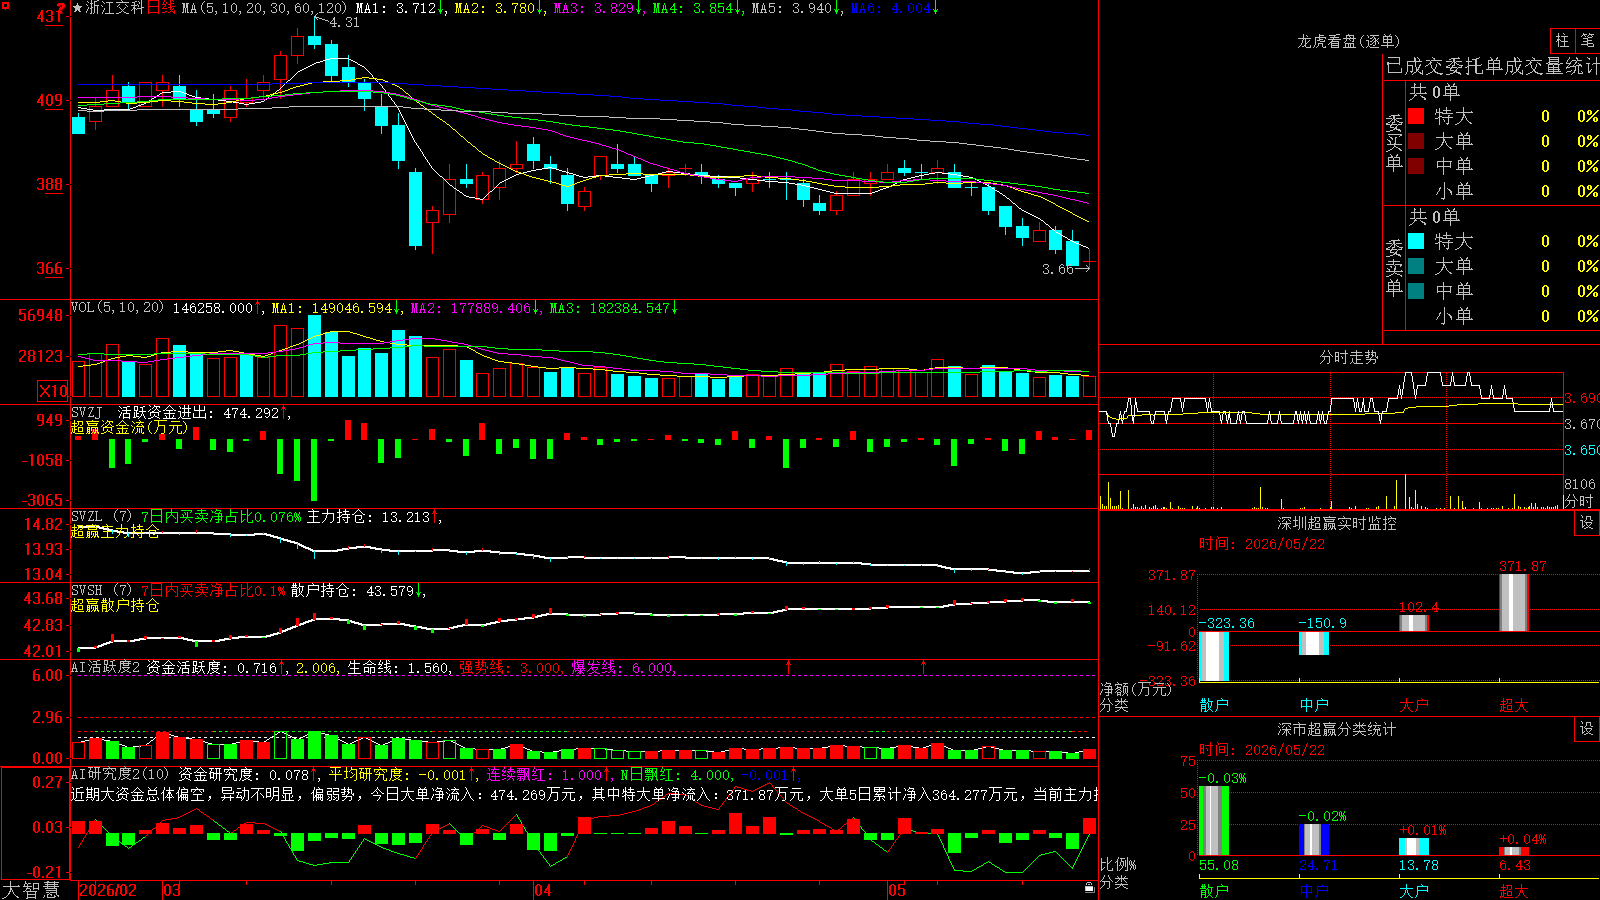Click the 深圳超赢实时监控 panel title
This screenshot has height=900, width=1600.
tap(1337, 523)
